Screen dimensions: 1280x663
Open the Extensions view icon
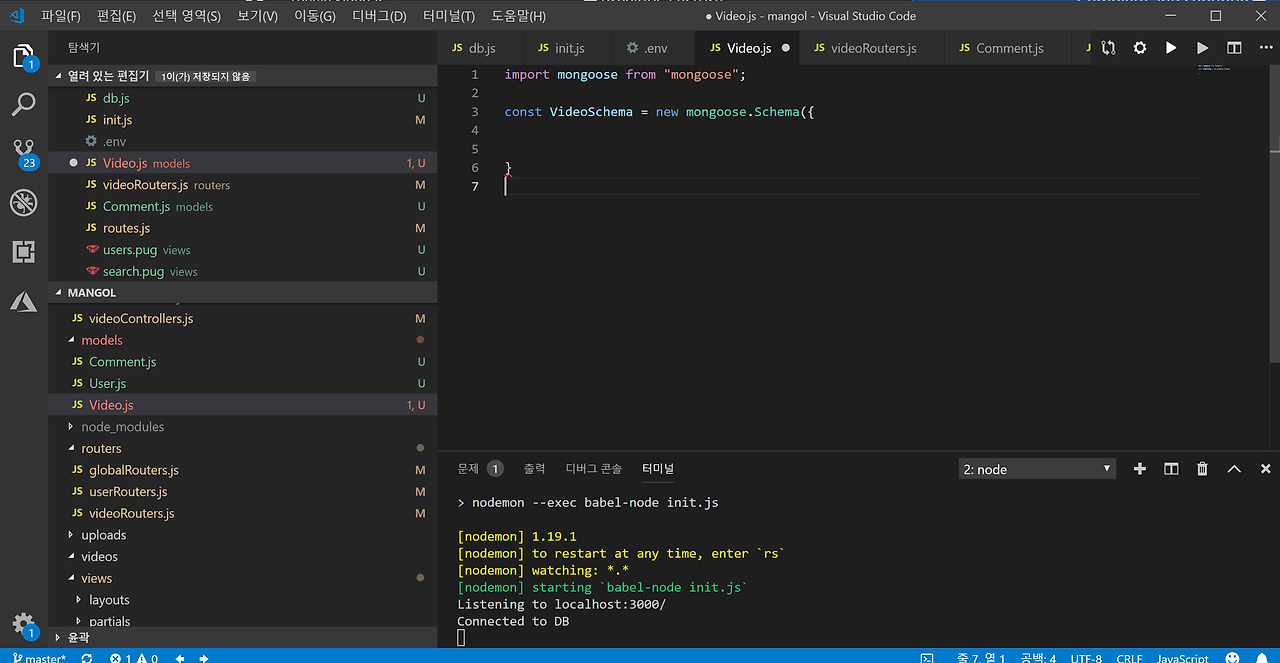24,252
